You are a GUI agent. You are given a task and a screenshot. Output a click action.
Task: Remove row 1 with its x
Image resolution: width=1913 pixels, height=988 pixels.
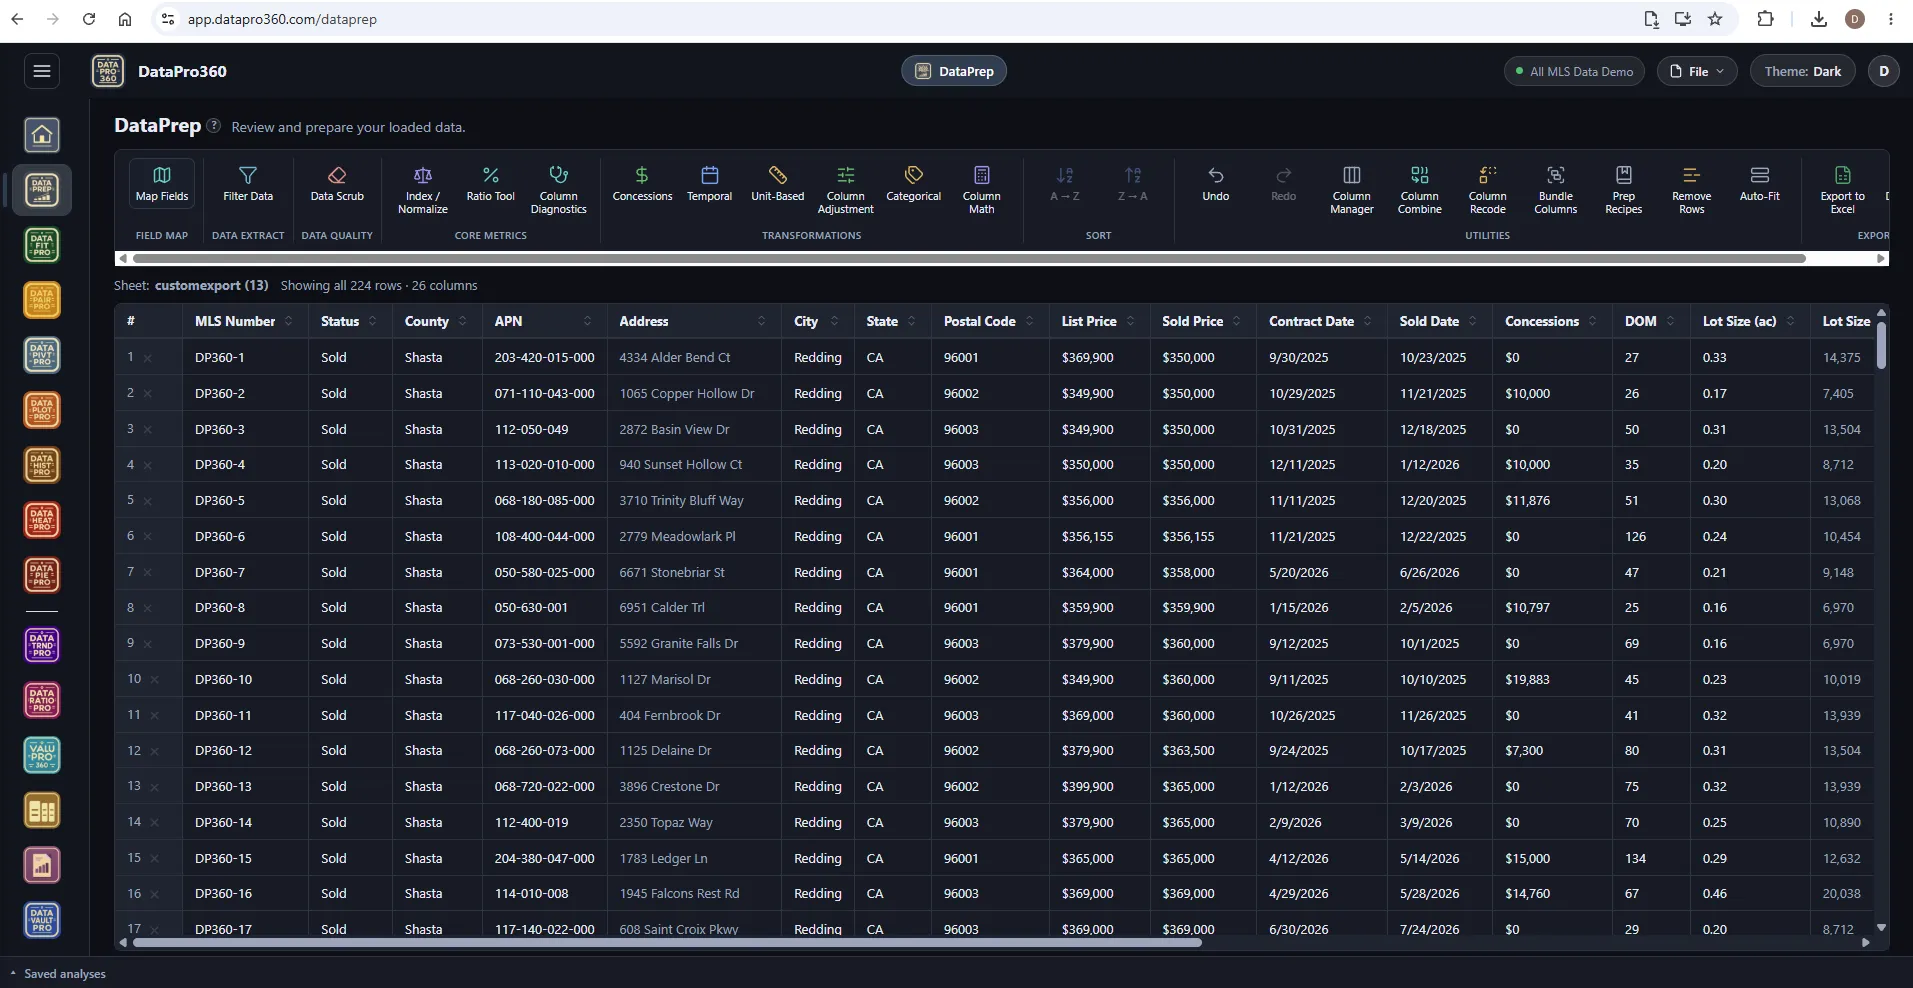pyautogui.click(x=148, y=358)
